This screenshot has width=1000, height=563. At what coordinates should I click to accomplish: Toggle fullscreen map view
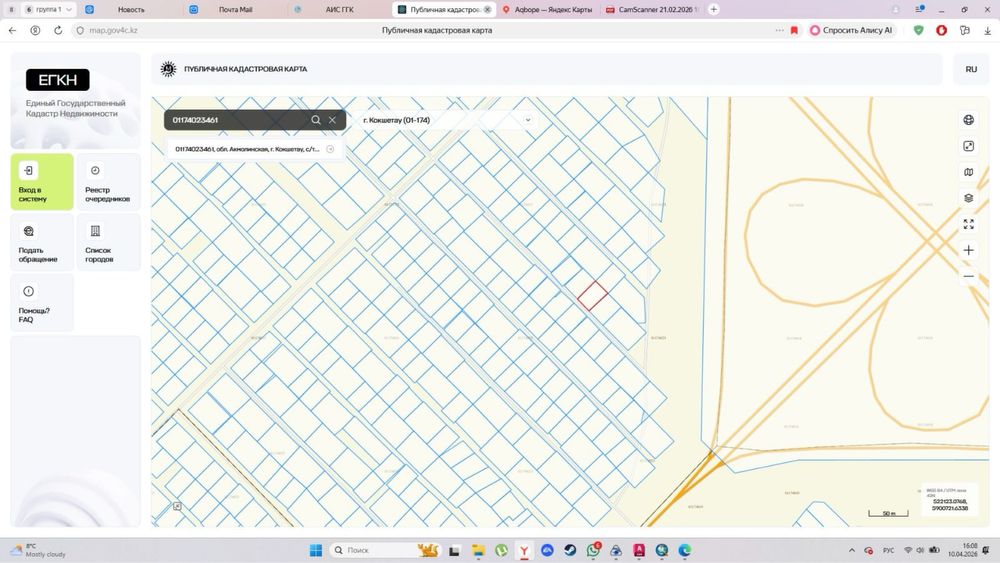(968, 224)
